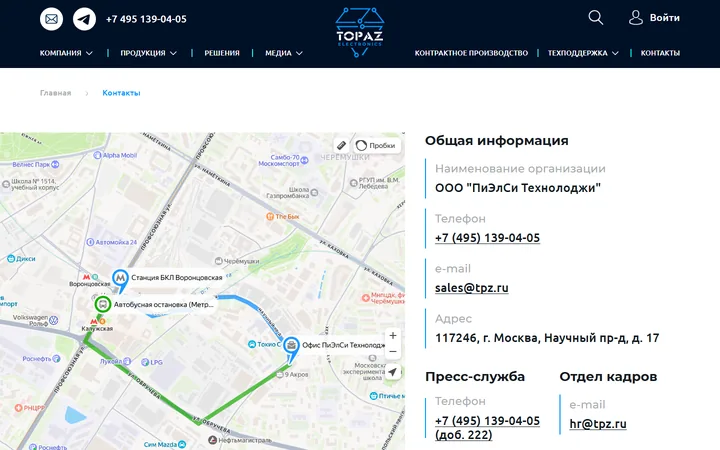Go to Главная breadcrumb link
720x450 pixels.
click(56, 93)
